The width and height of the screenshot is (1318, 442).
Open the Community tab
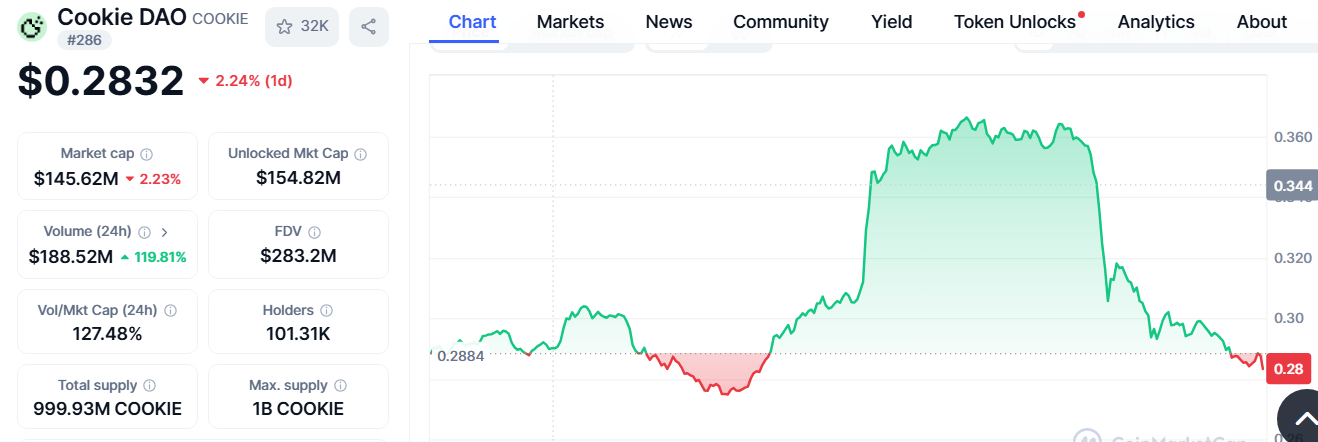[x=781, y=22]
